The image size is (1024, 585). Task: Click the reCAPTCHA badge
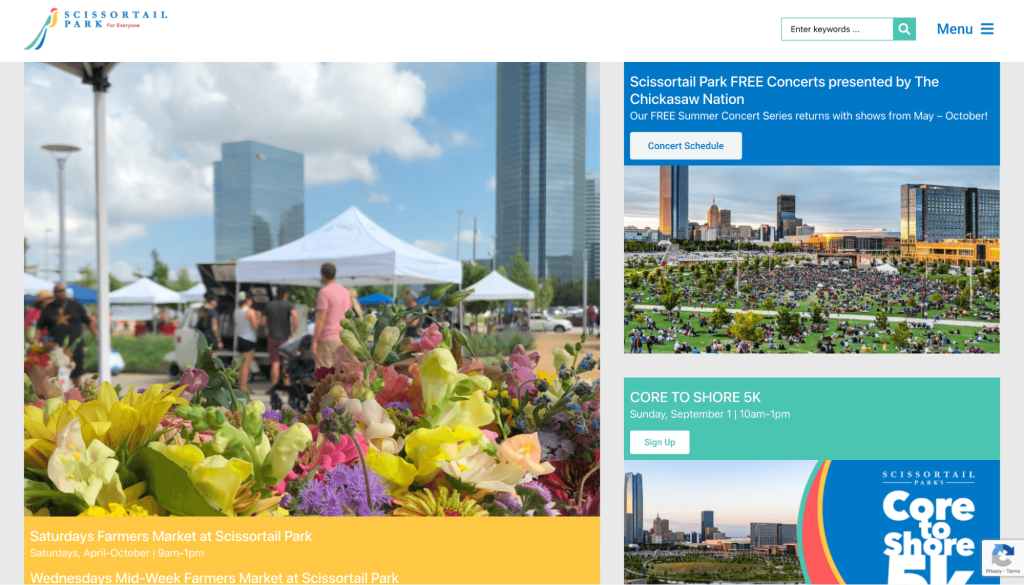pos(1003,558)
